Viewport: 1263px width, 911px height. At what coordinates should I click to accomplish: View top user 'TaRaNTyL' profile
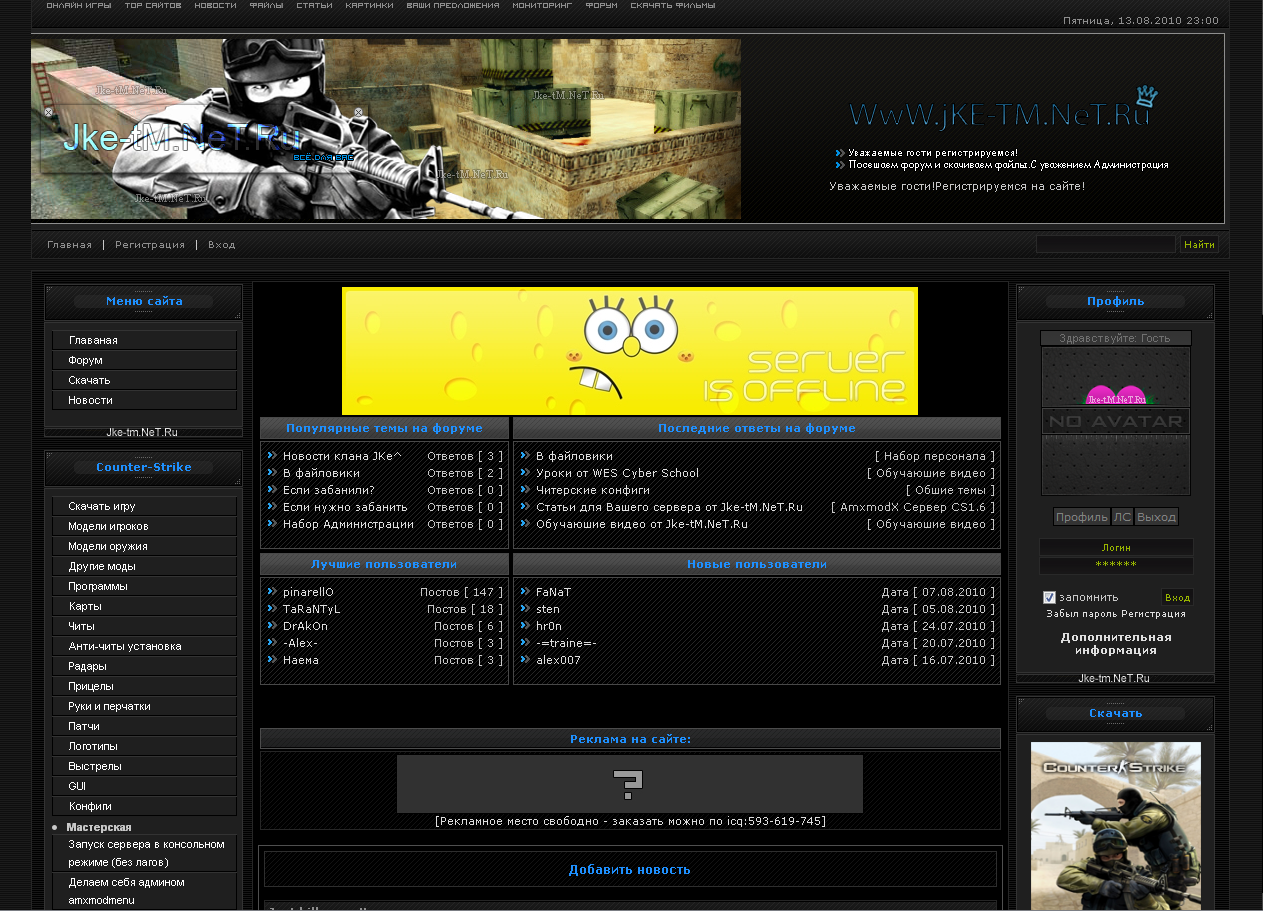(311, 609)
